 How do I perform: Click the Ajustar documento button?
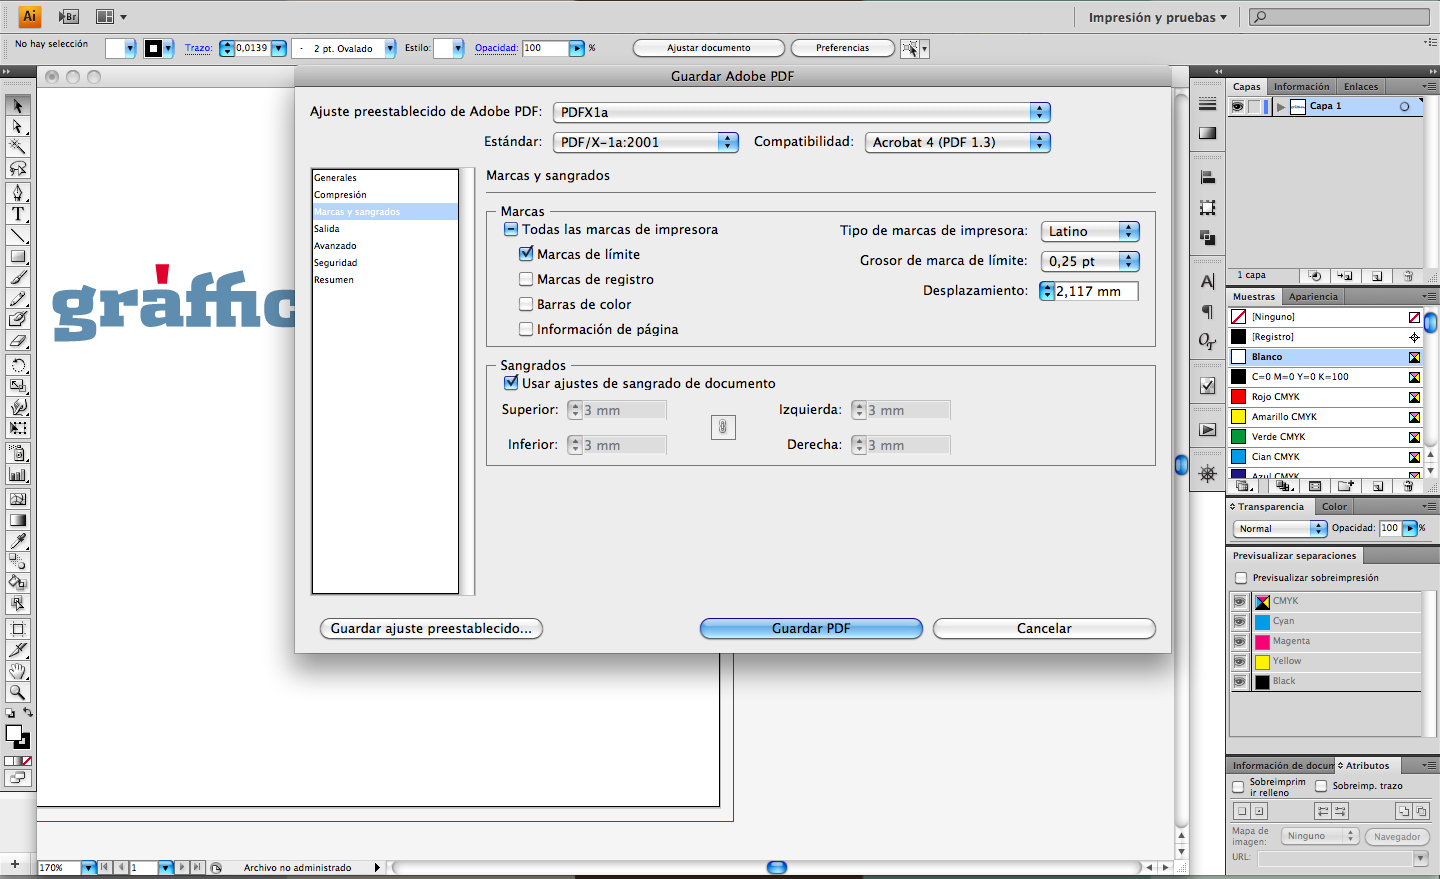[x=709, y=48]
